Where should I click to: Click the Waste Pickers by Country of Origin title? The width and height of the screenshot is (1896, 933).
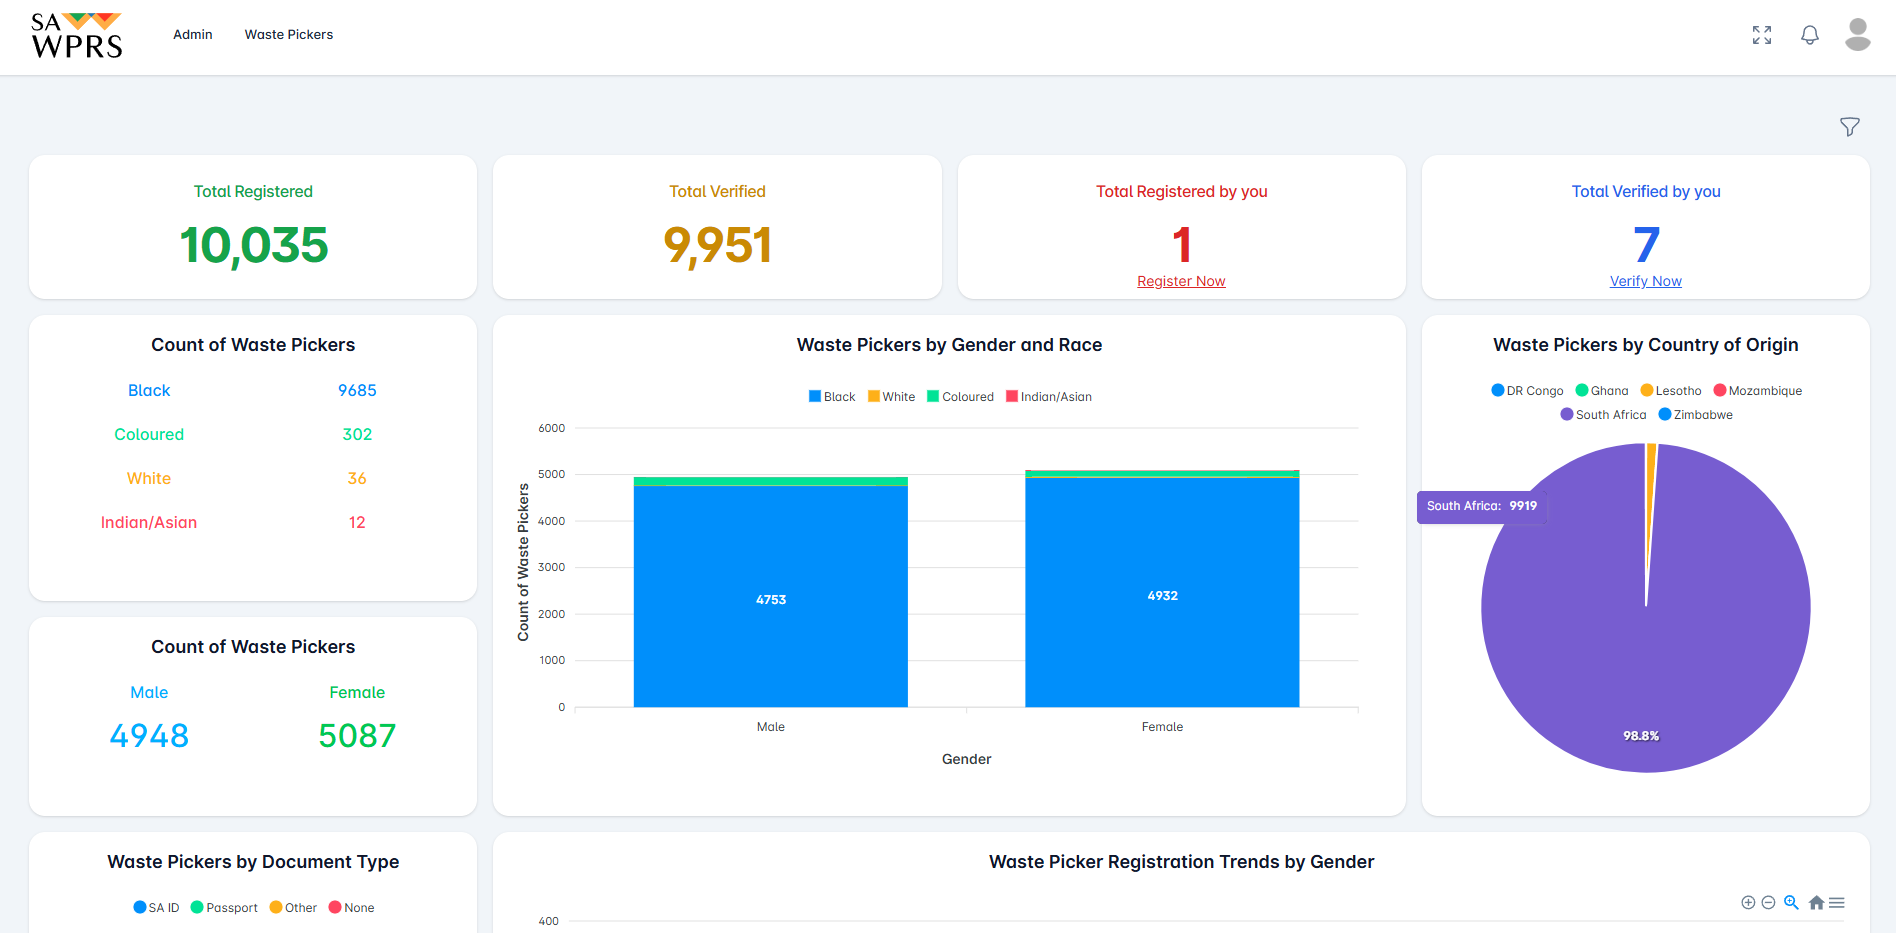(x=1646, y=345)
